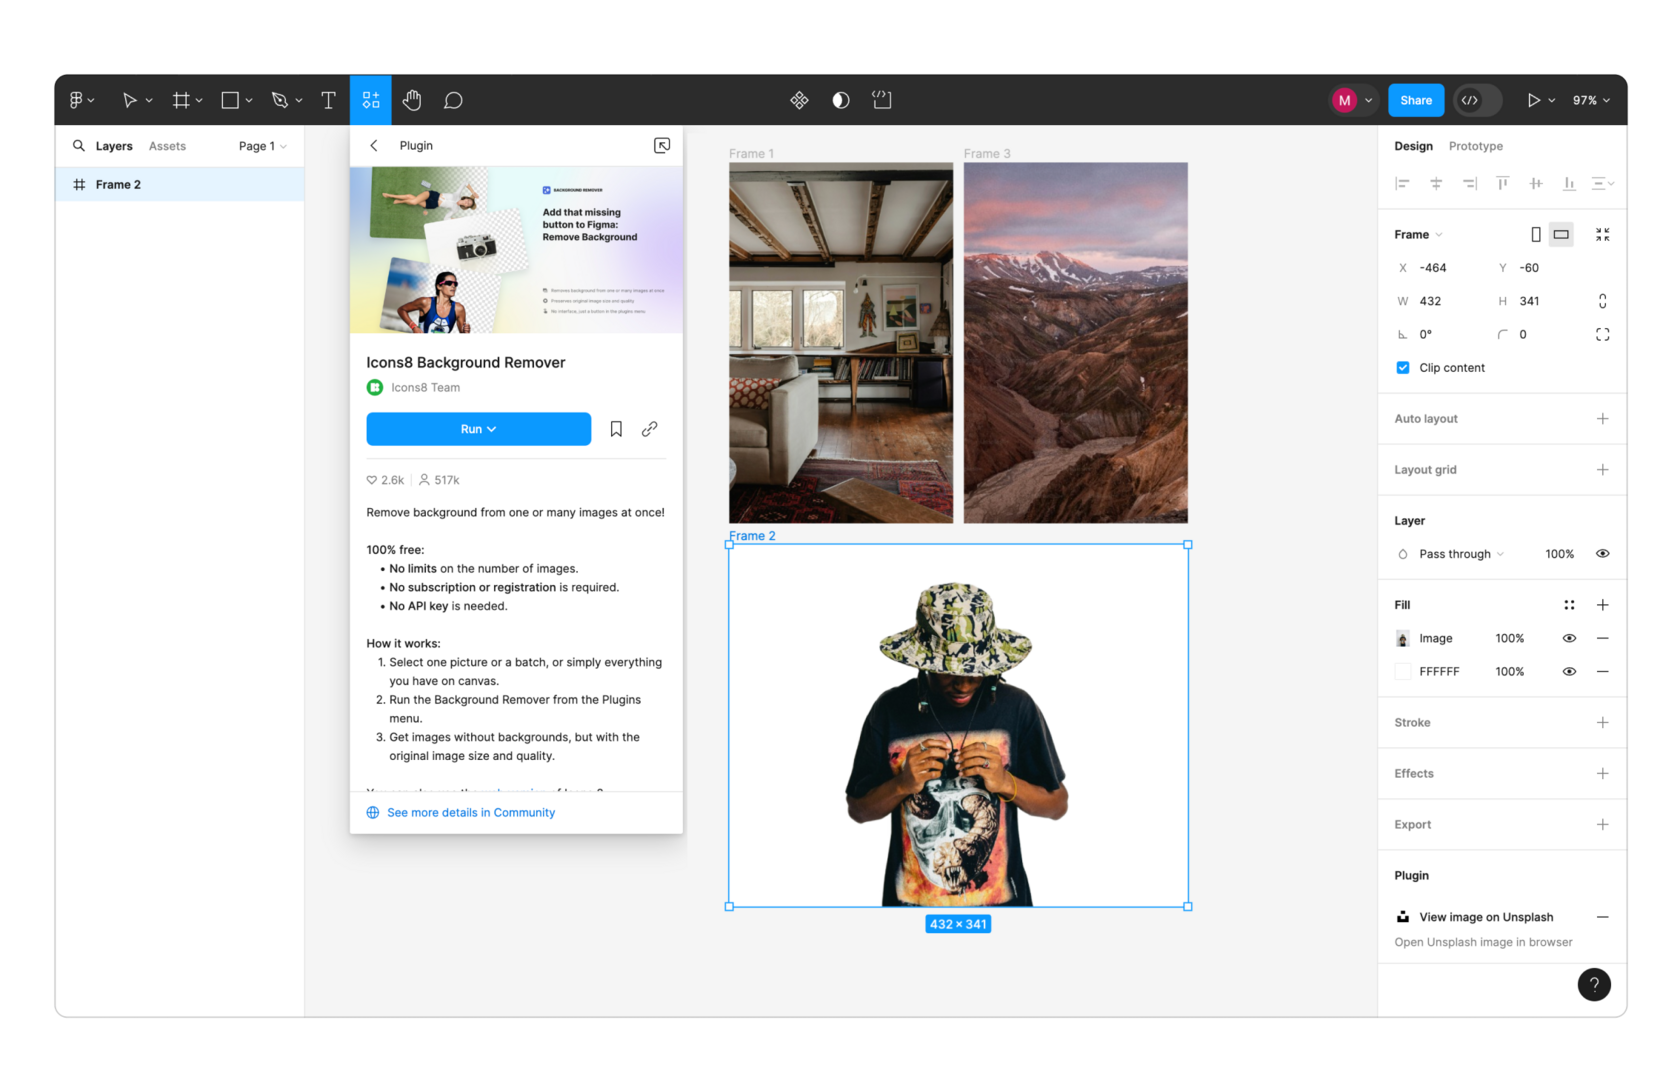1680x1091 pixels.
Task: Align right icon in Design panel
Action: pos(1469,183)
